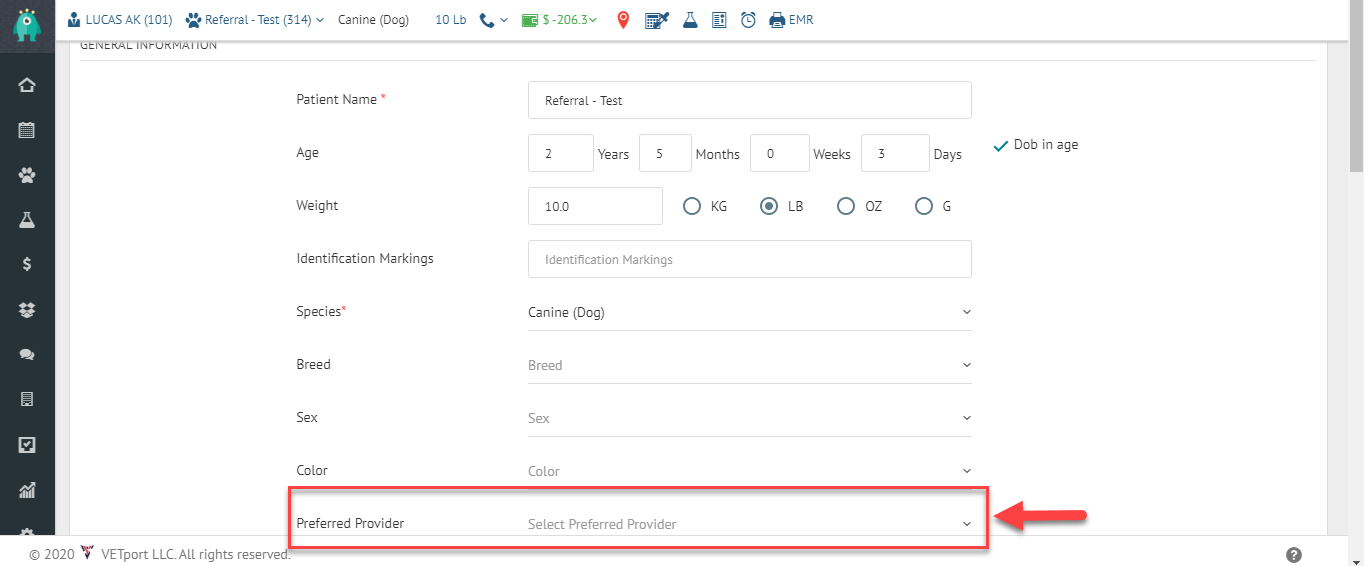Screen dimensions: 1364x566
Task: Click the dollar billing icon in sidebar
Action: [27, 264]
